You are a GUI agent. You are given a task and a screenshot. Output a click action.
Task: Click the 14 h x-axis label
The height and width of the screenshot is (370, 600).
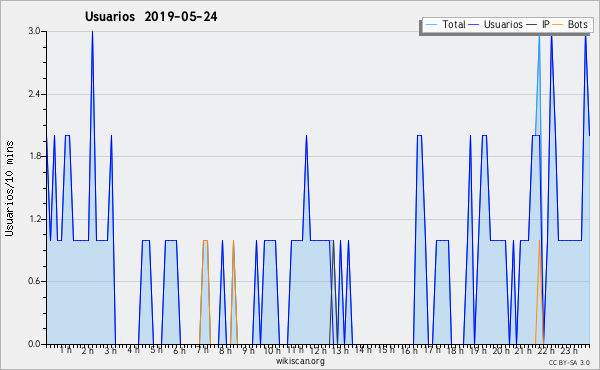(363, 350)
